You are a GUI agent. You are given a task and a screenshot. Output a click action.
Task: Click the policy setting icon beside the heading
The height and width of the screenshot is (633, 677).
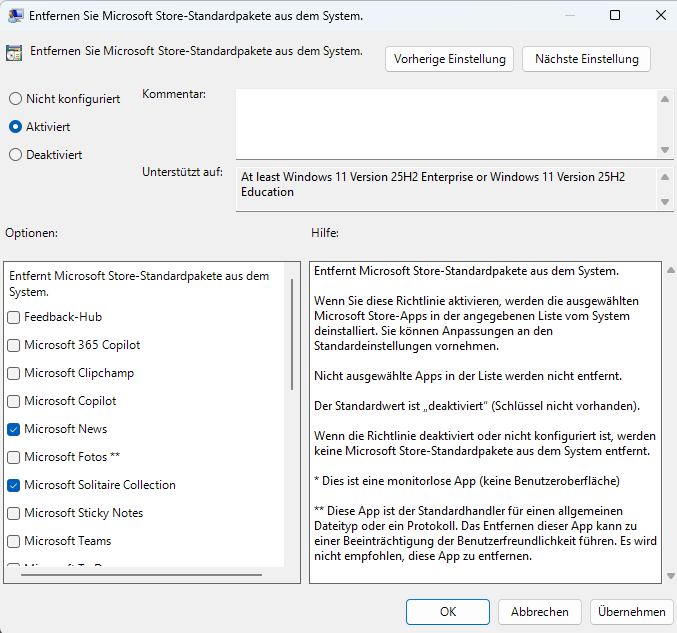pyautogui.click(x=14, y=52)
